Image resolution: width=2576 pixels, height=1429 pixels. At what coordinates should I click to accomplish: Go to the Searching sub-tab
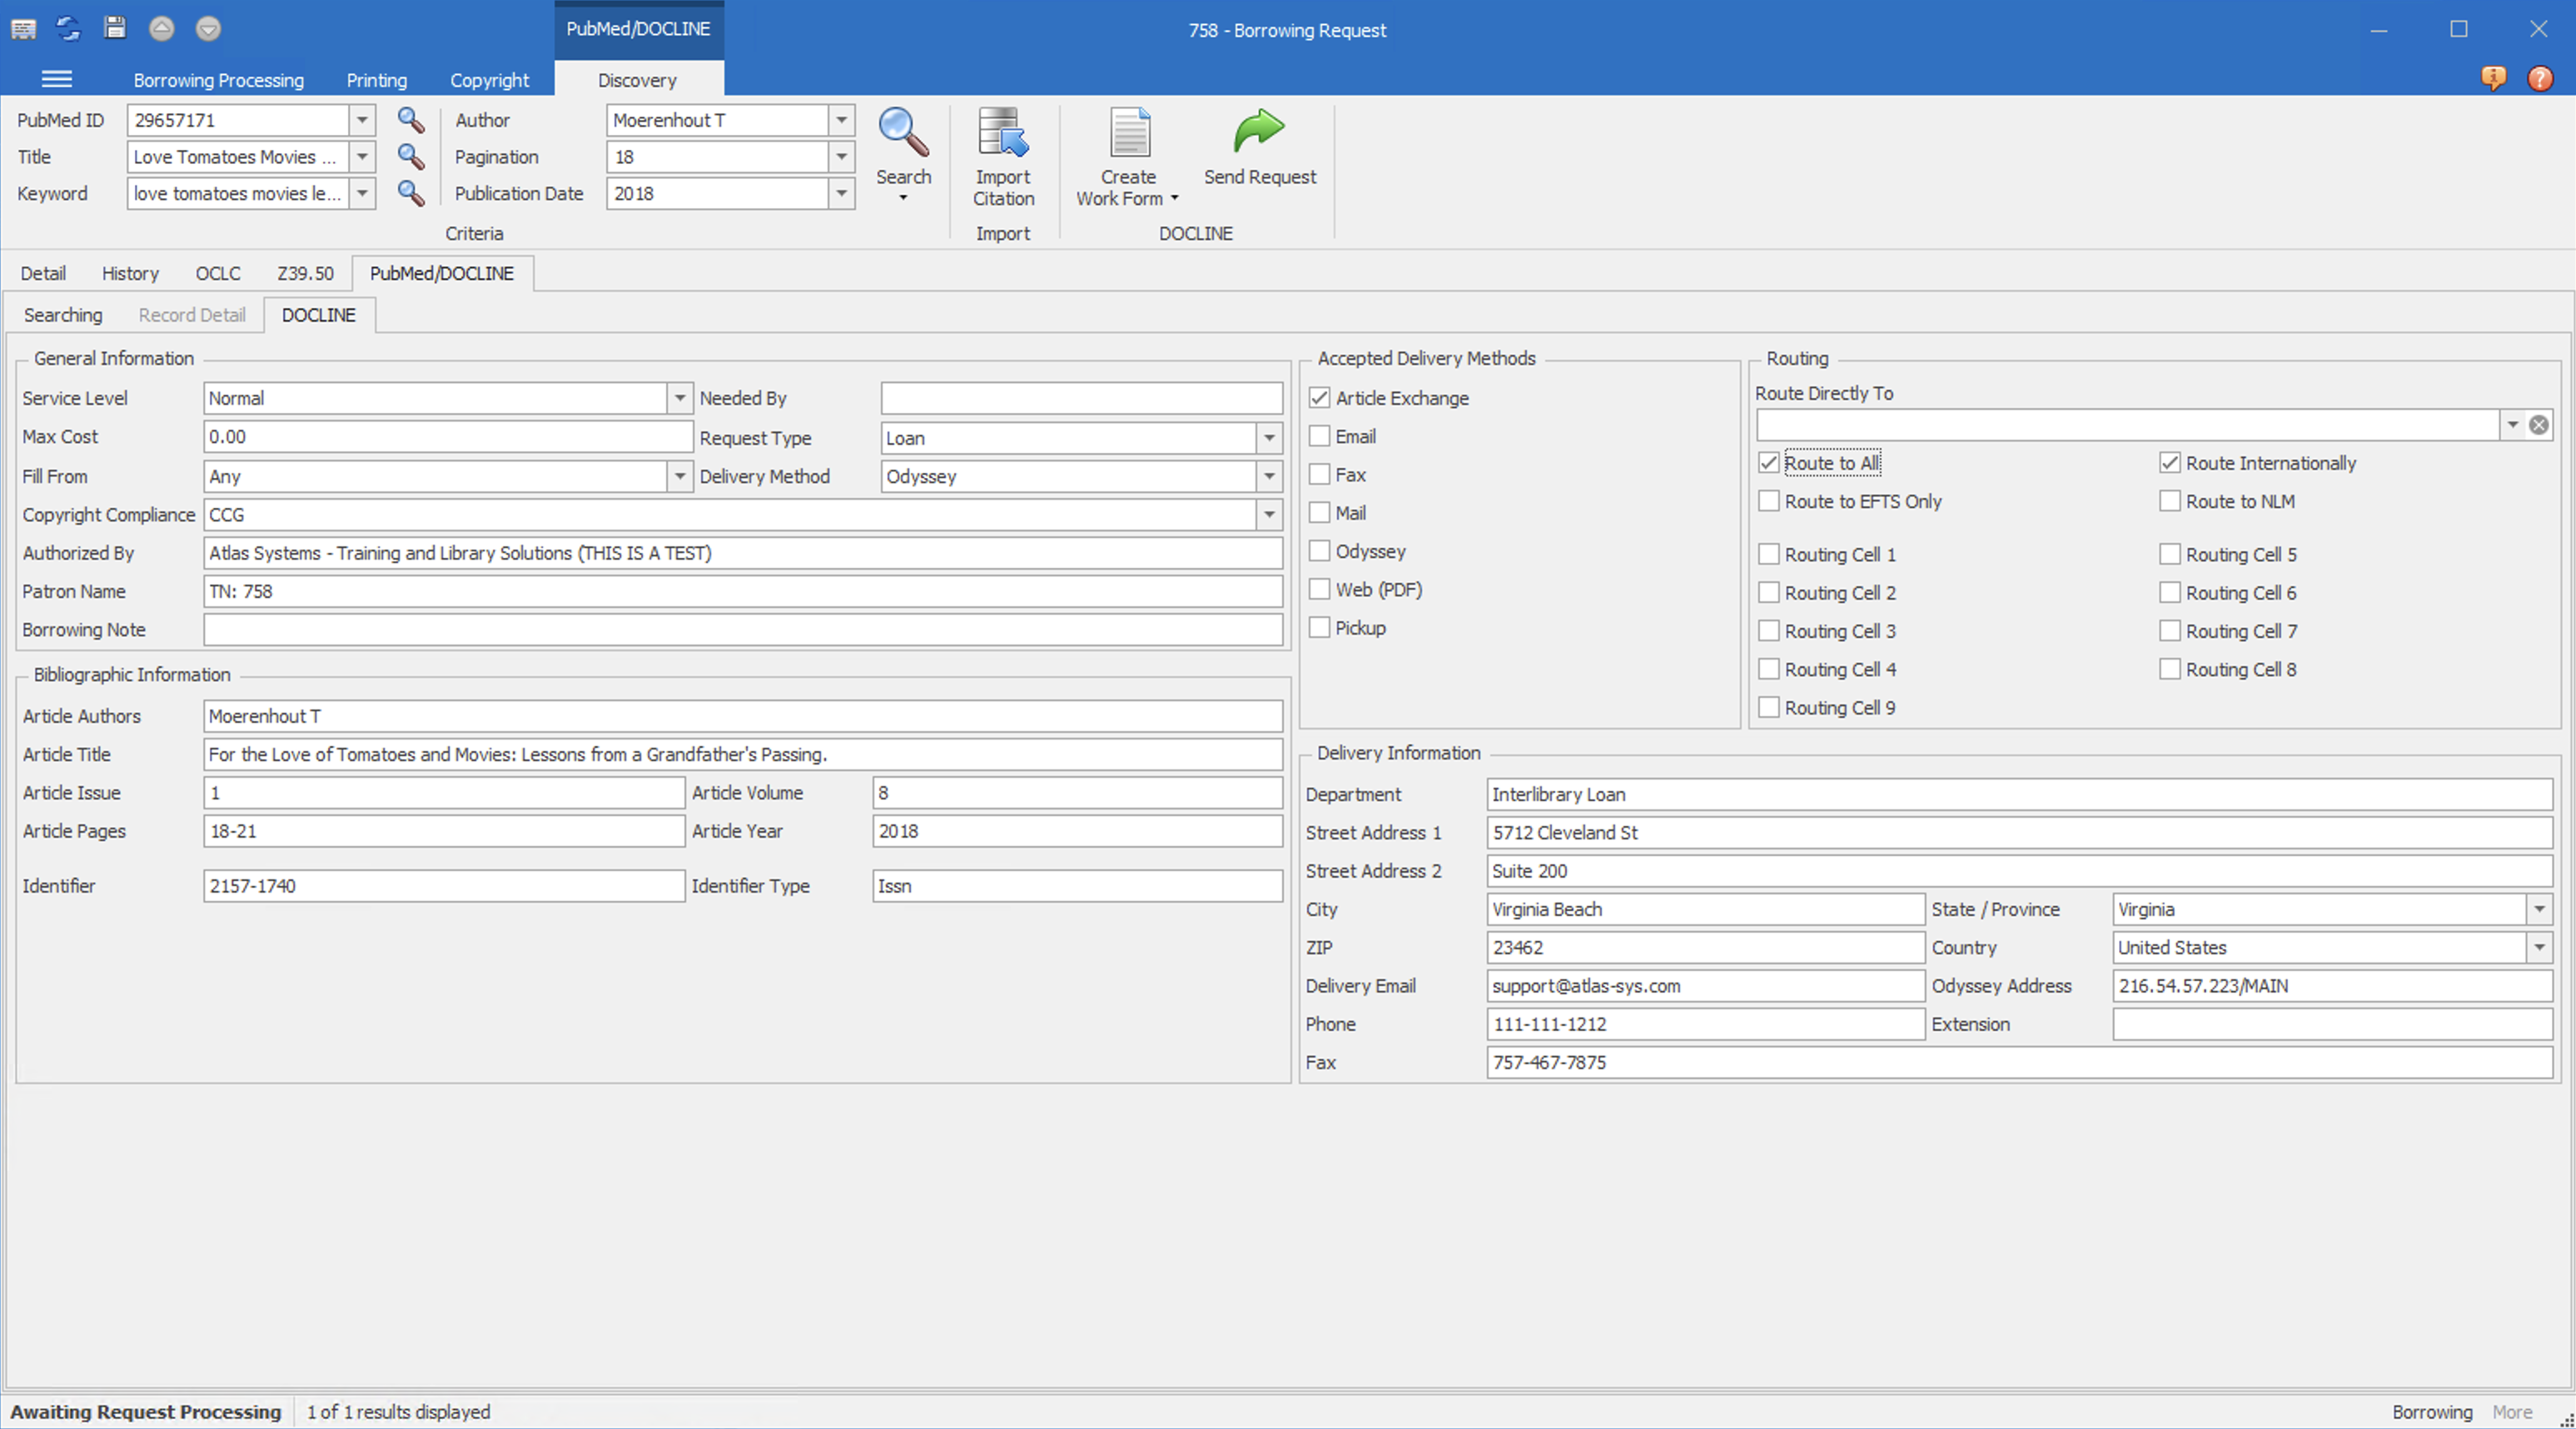(x=63, y=315)
